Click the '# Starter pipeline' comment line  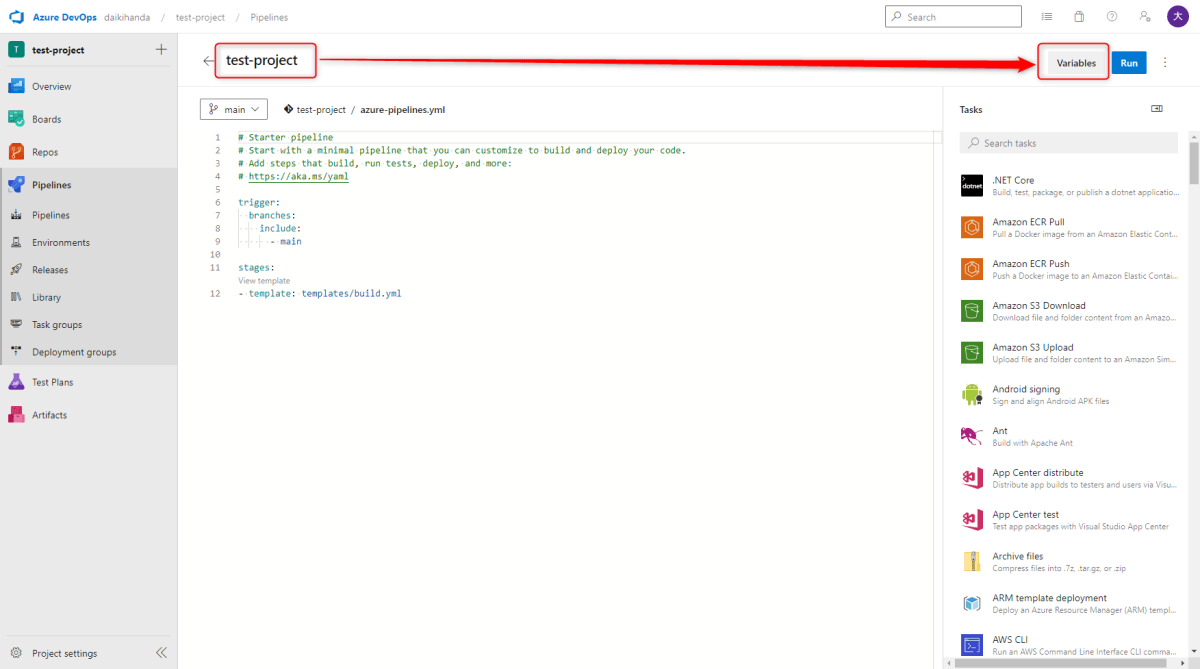286,137
